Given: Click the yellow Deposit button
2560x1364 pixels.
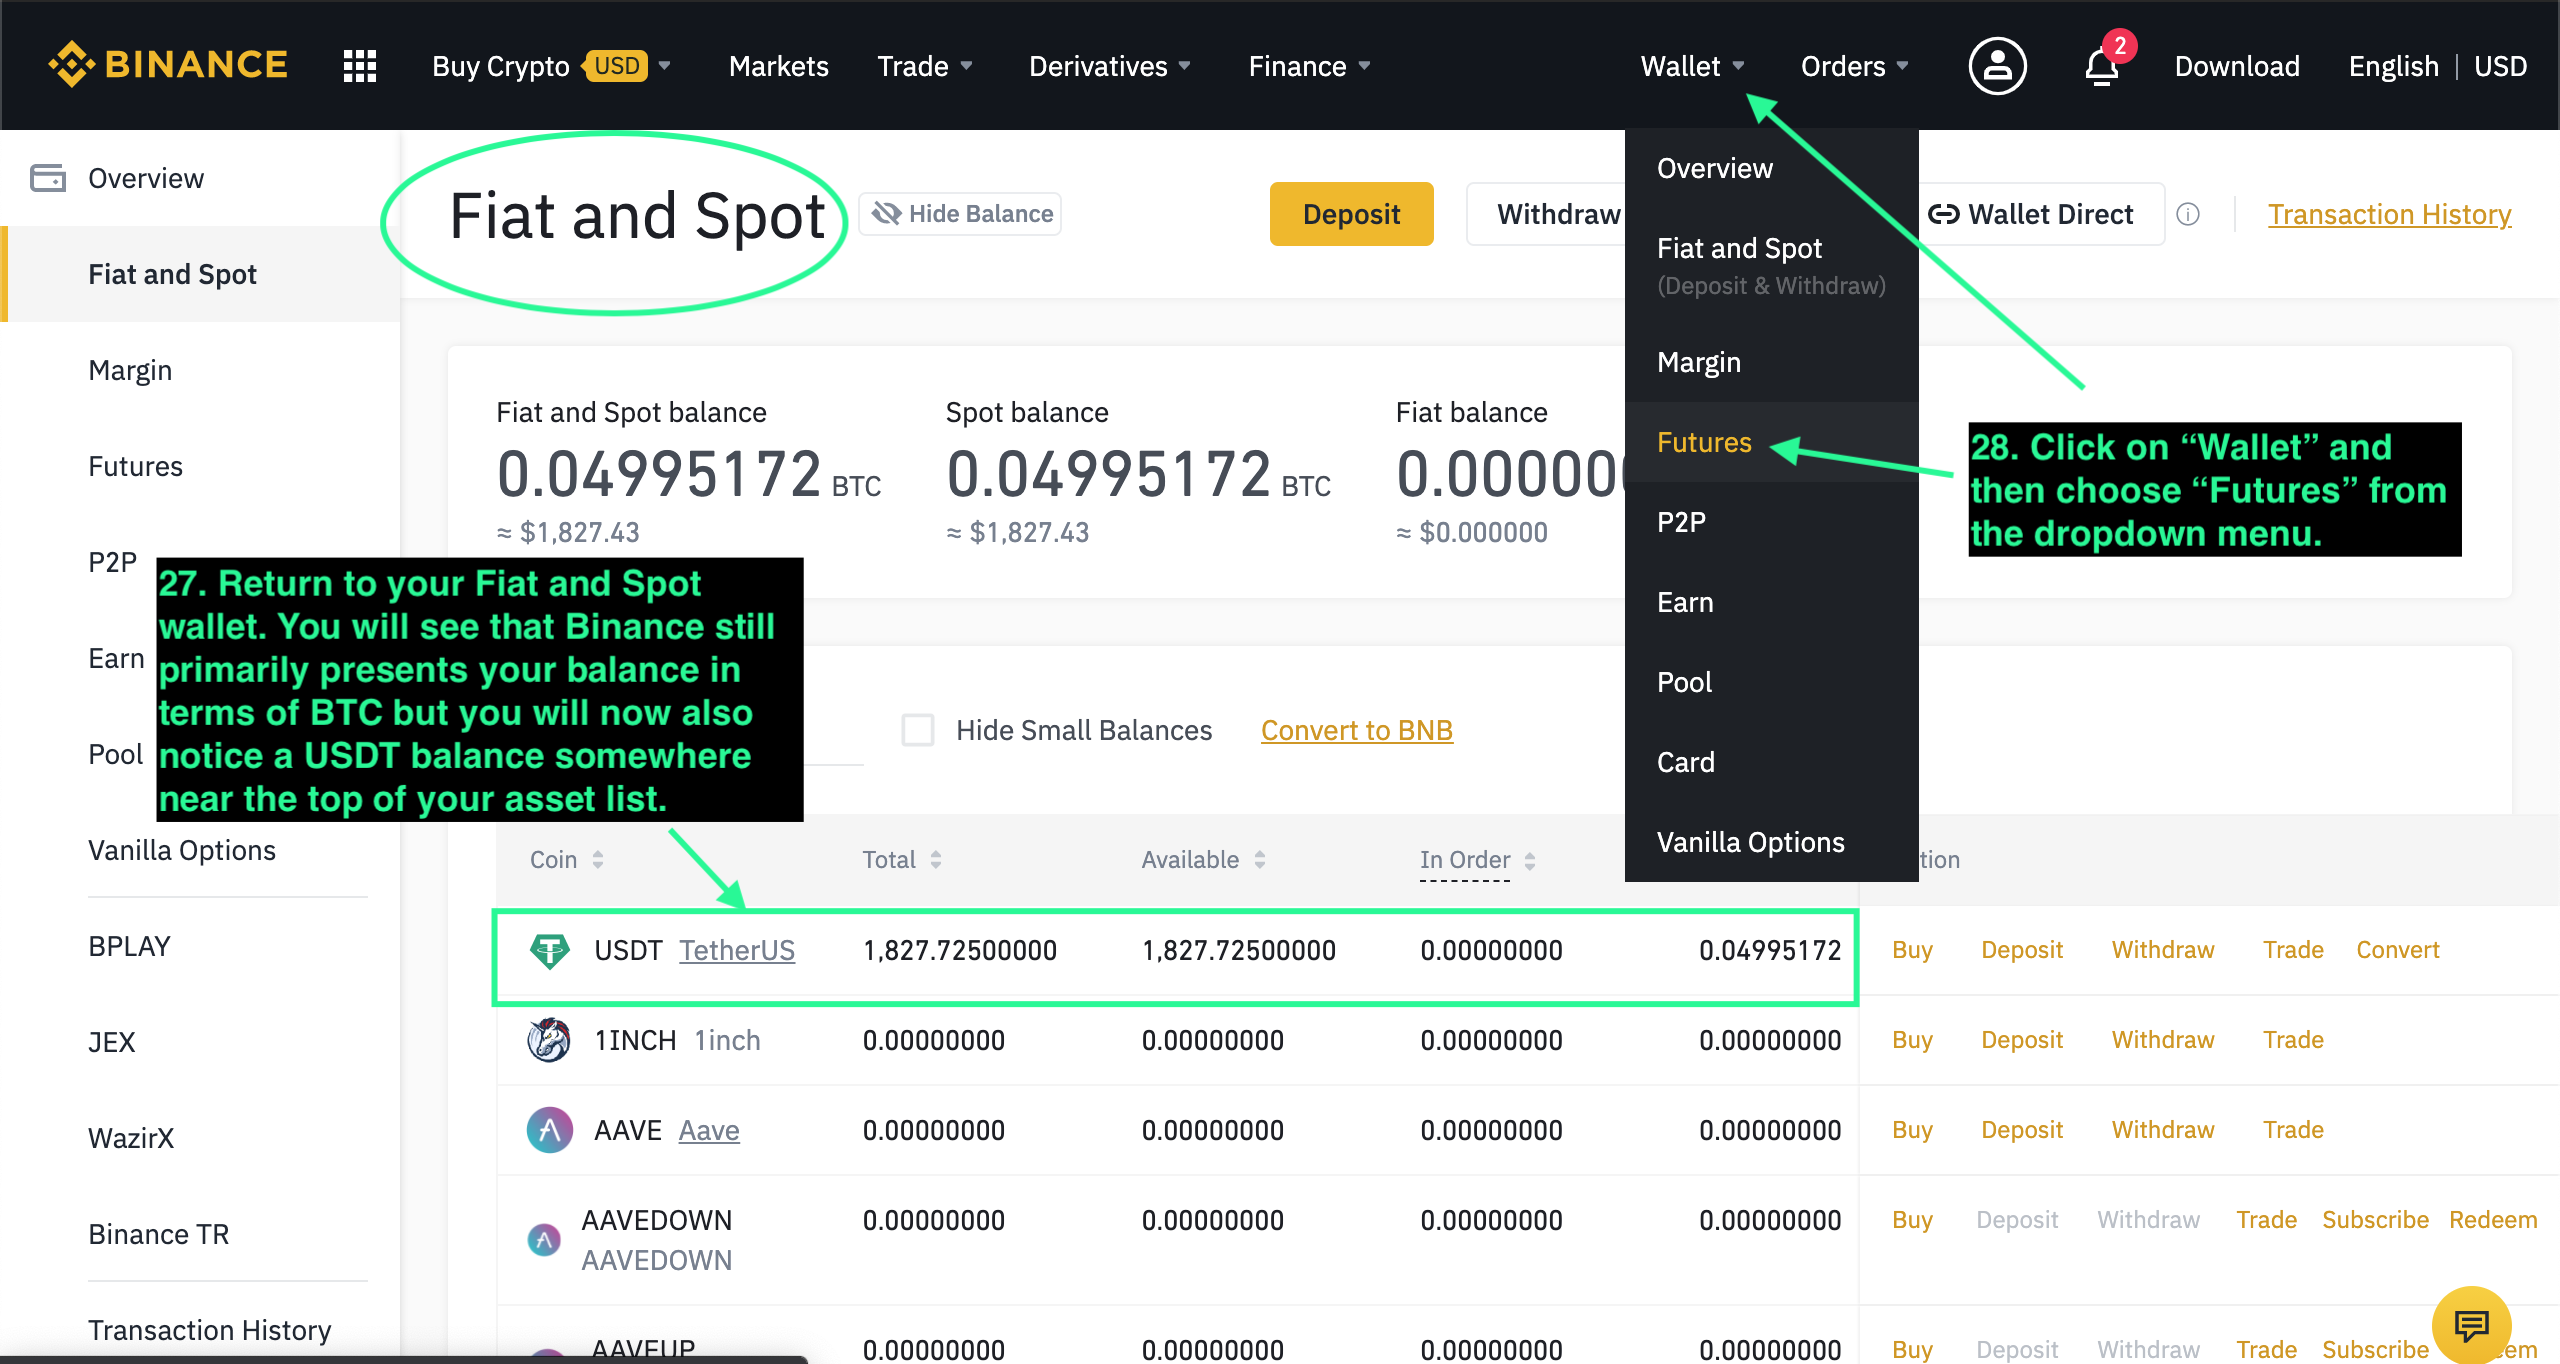Looking at the screenshot, I should [1351, 214].
